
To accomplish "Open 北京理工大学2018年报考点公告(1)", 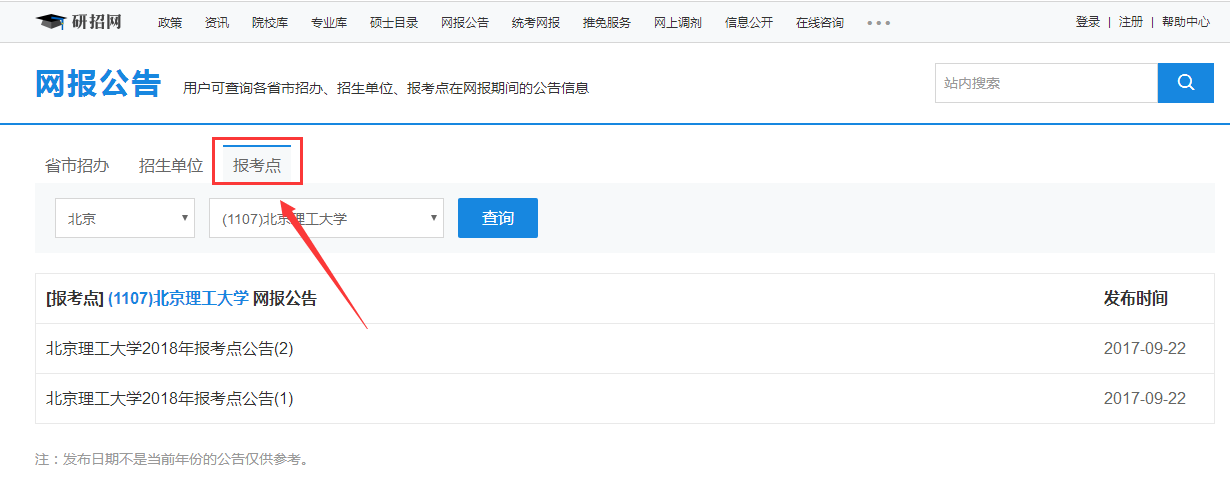I will [x=170, y=398].
